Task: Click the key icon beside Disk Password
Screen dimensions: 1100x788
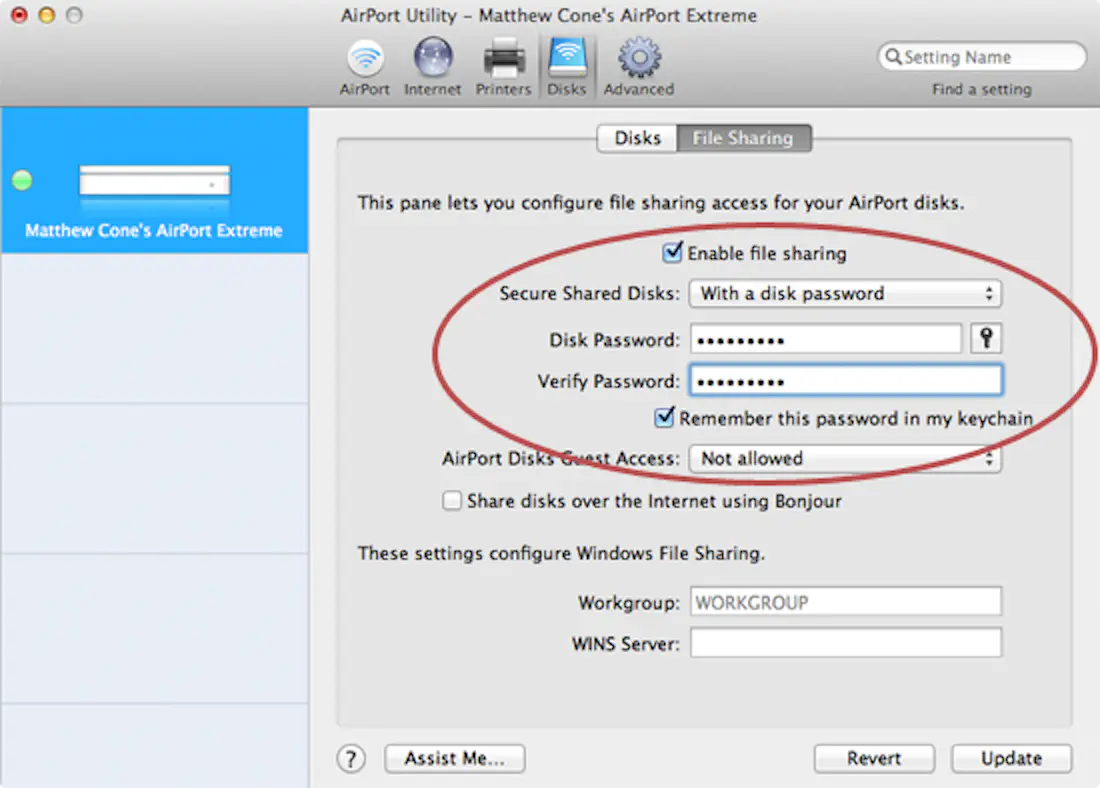Action: click(986, 338)
